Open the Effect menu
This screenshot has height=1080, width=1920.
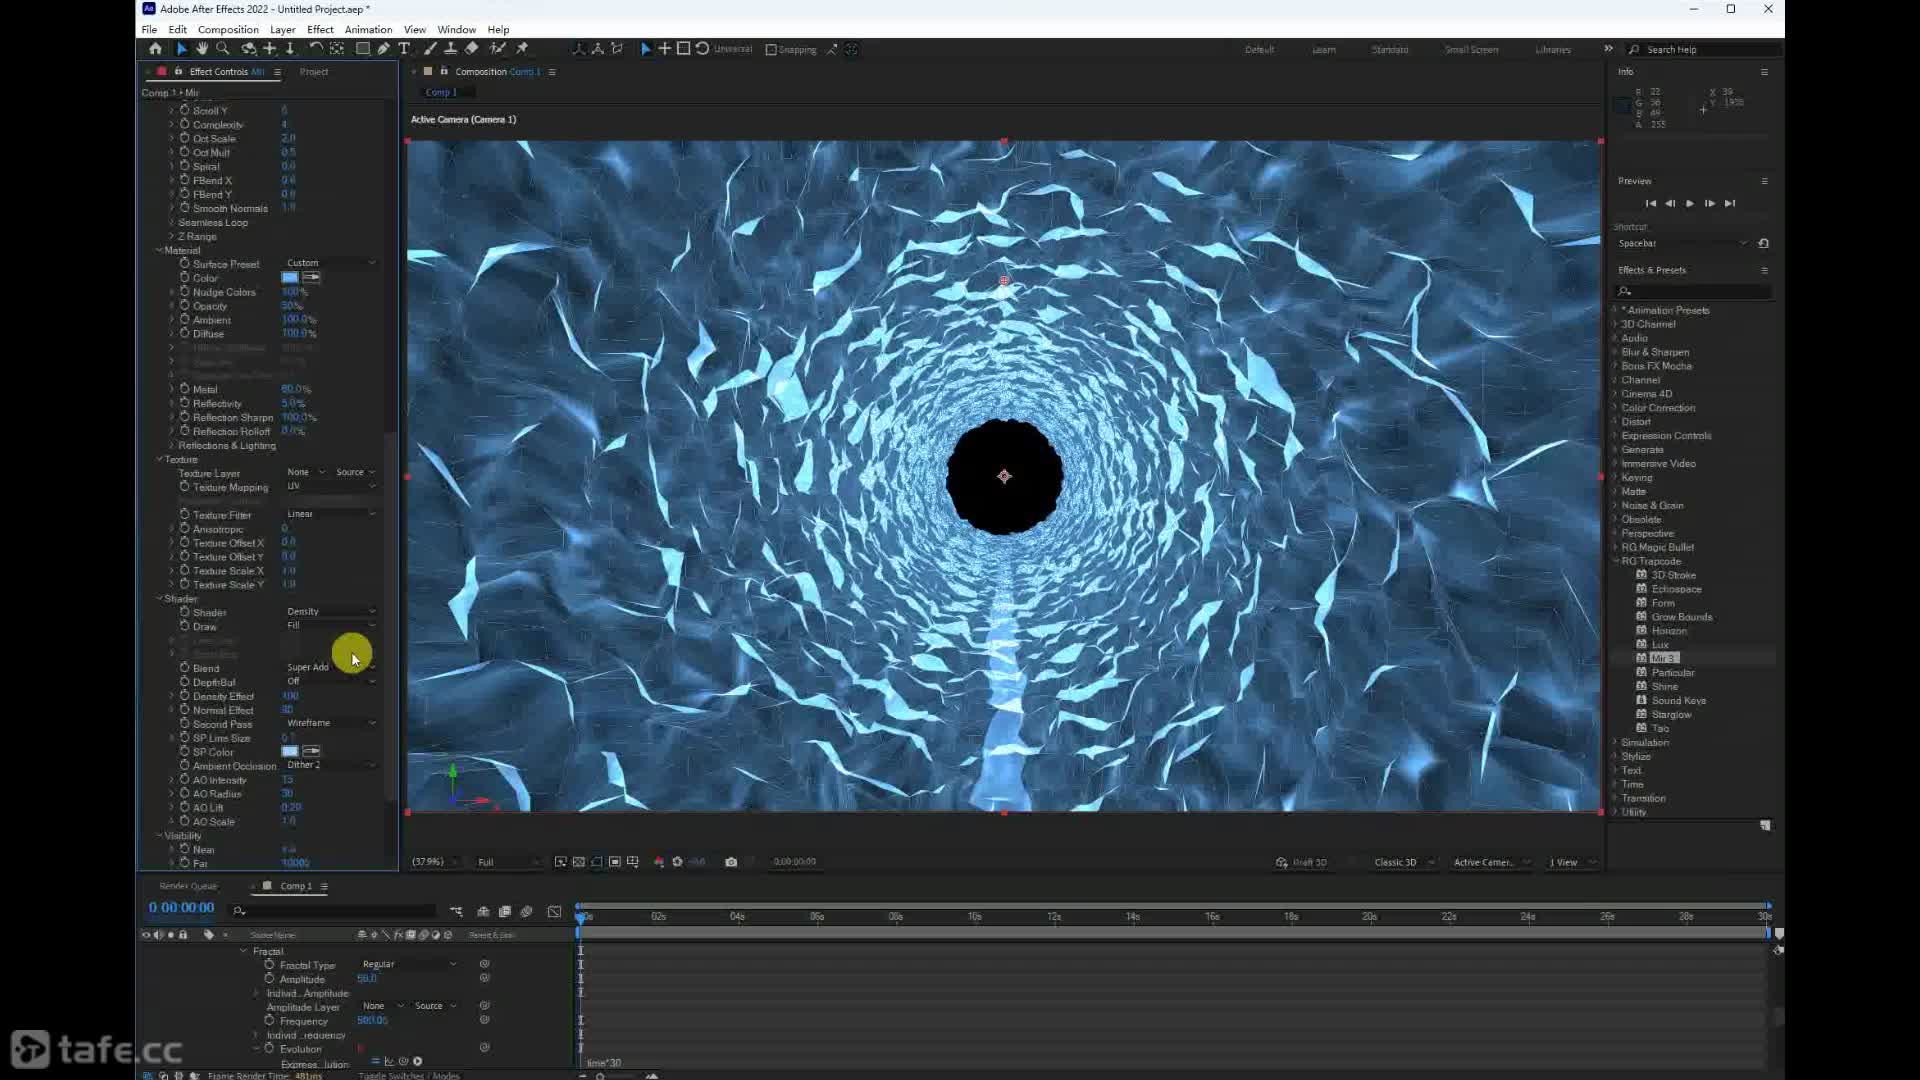pyautogui.click(x=320, y=29)
